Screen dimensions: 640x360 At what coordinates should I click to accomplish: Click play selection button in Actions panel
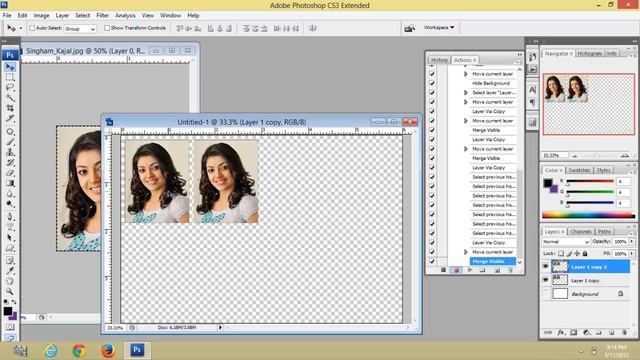pyautogui.click(x=470, y=270)
